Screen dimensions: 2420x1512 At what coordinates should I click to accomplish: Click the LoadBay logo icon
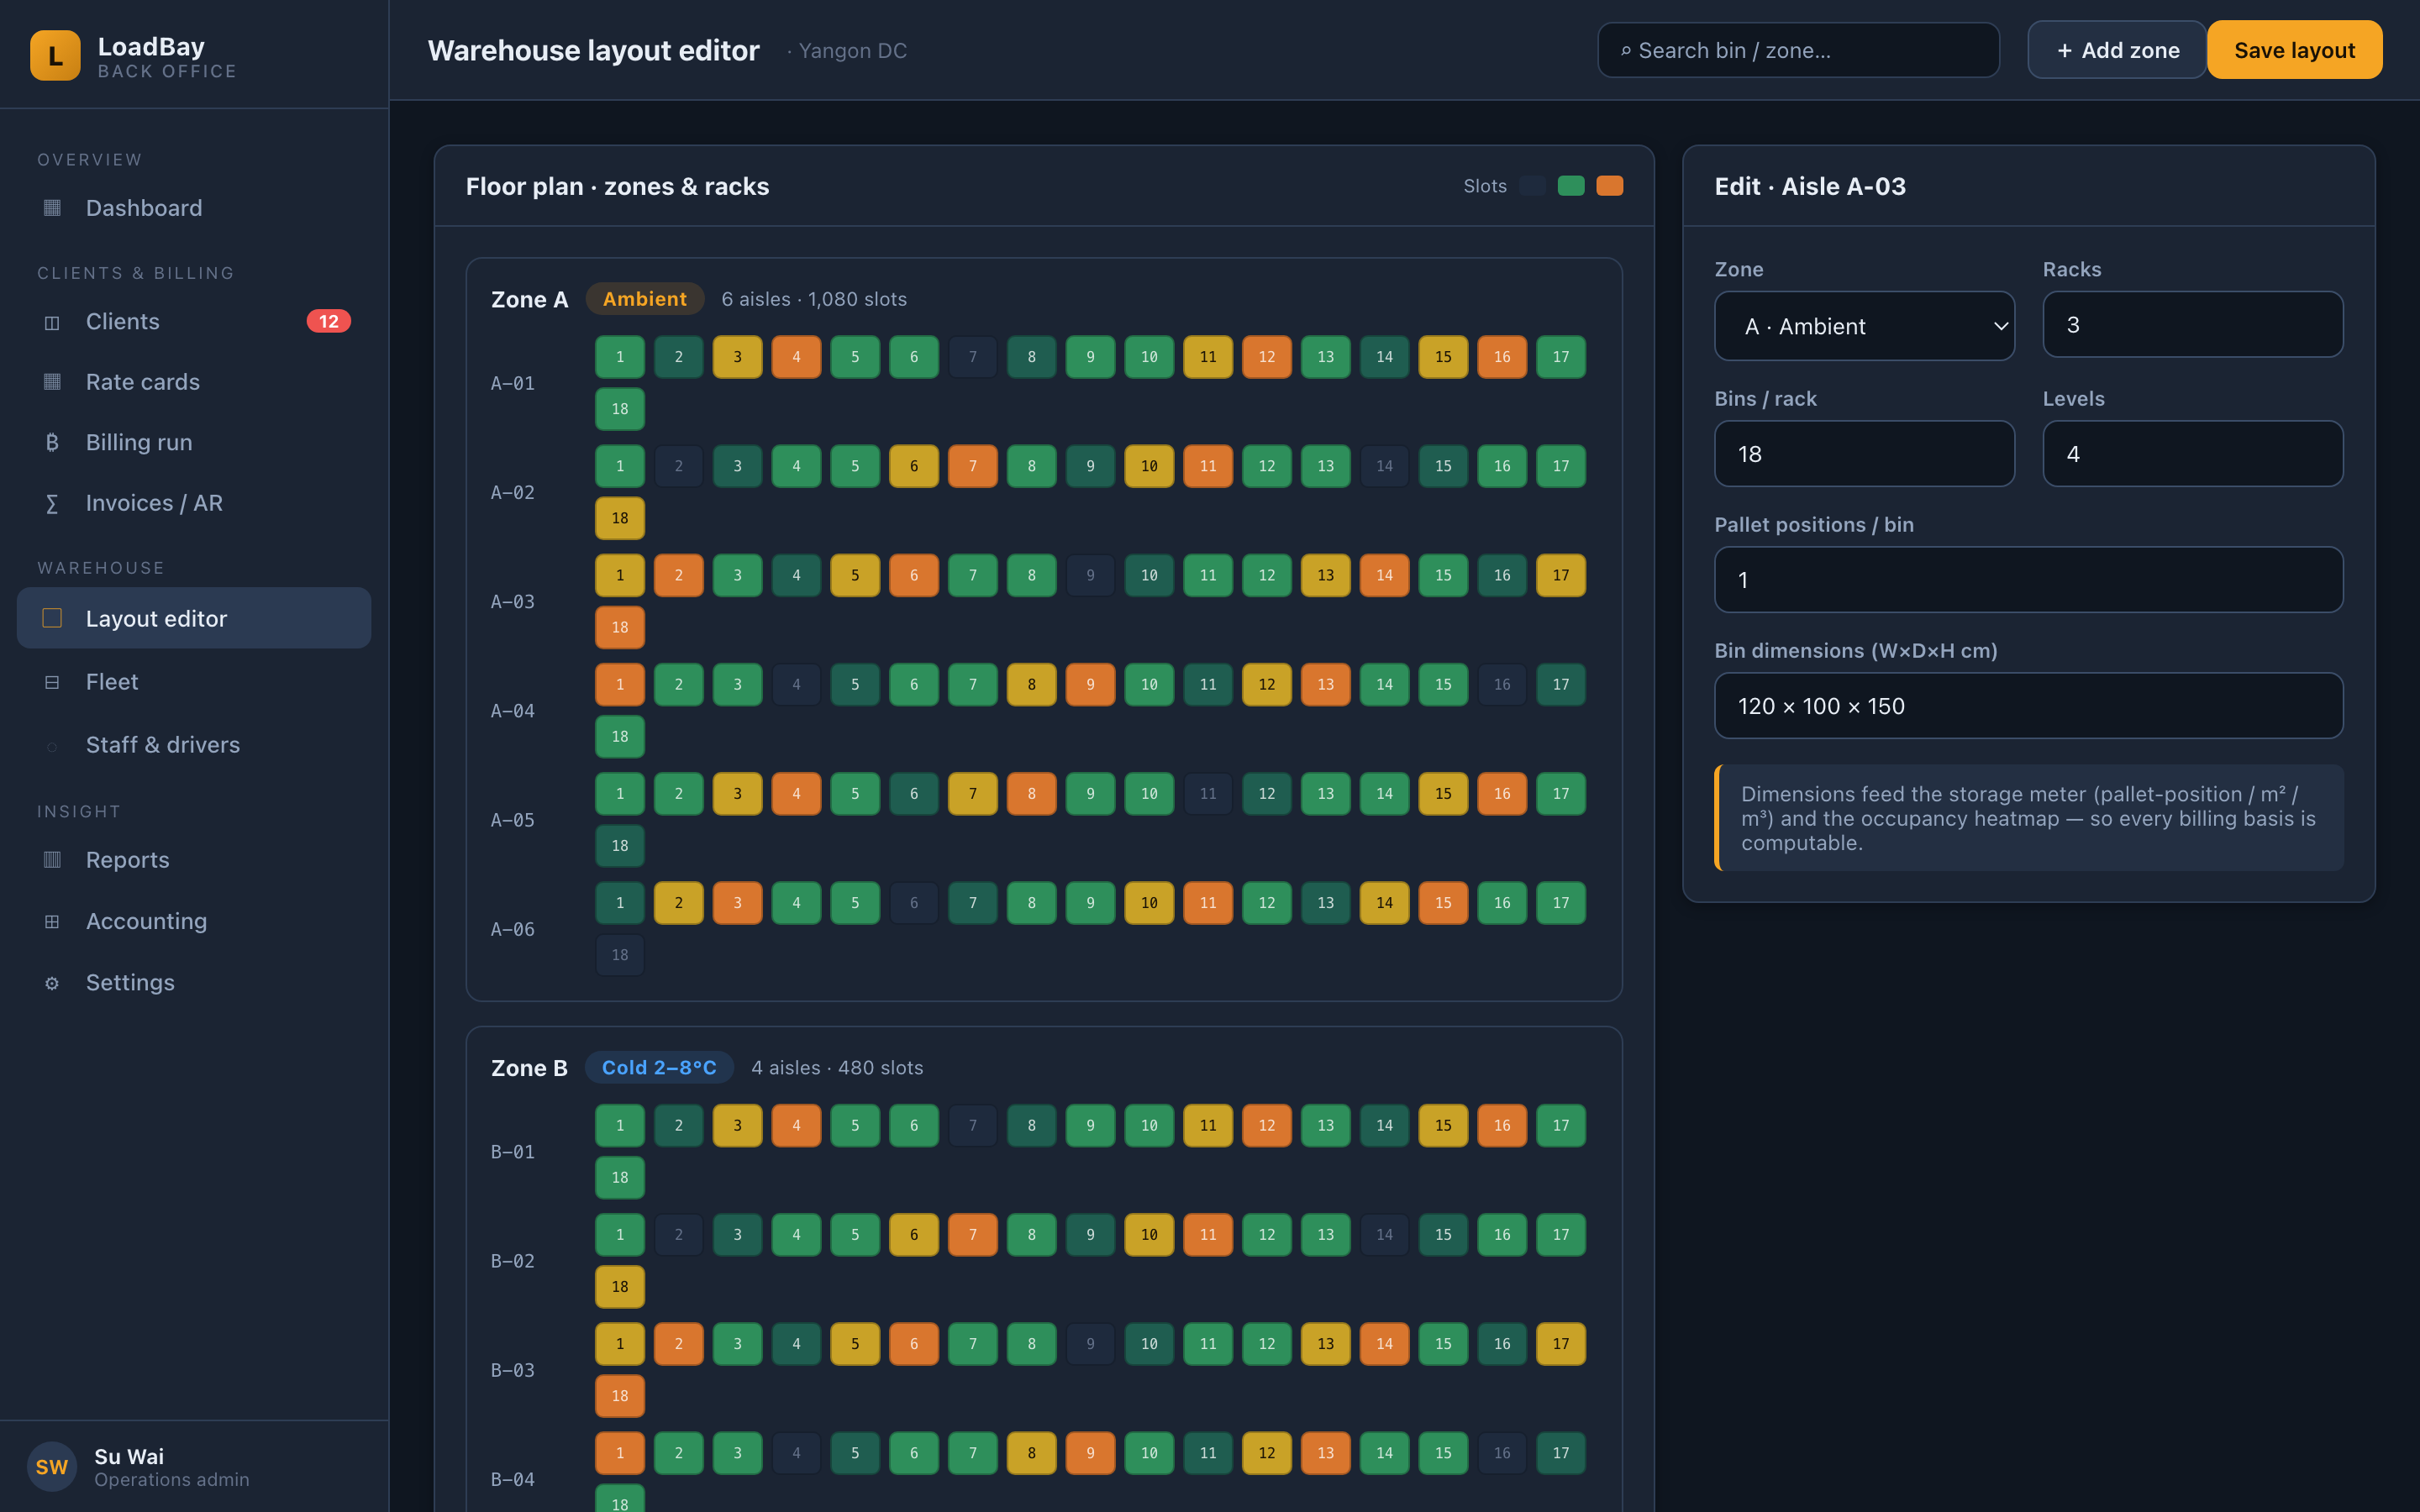[x=55, y=55]
